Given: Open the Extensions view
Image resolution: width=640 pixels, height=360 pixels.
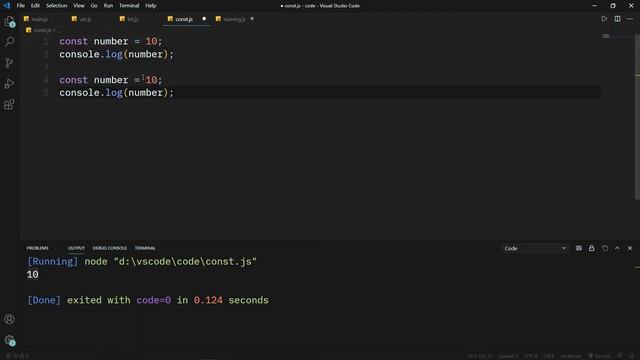Looking at the screenshot, I should click(9, 104).
